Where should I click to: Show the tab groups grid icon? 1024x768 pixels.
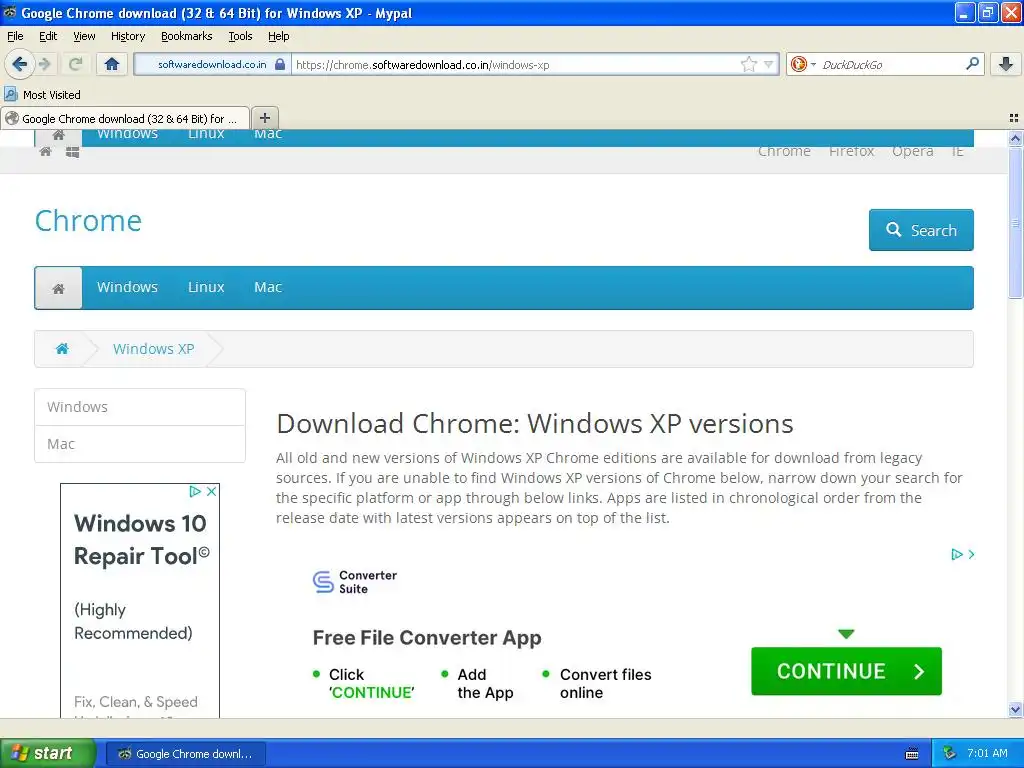(1014, 118)
